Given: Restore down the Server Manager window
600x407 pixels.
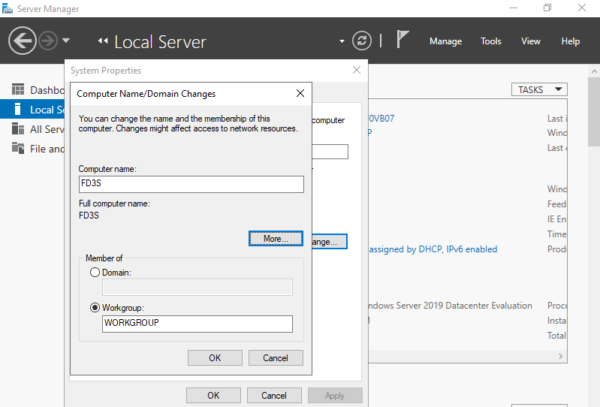Looking at the screenshot, I should click(548, 8).
